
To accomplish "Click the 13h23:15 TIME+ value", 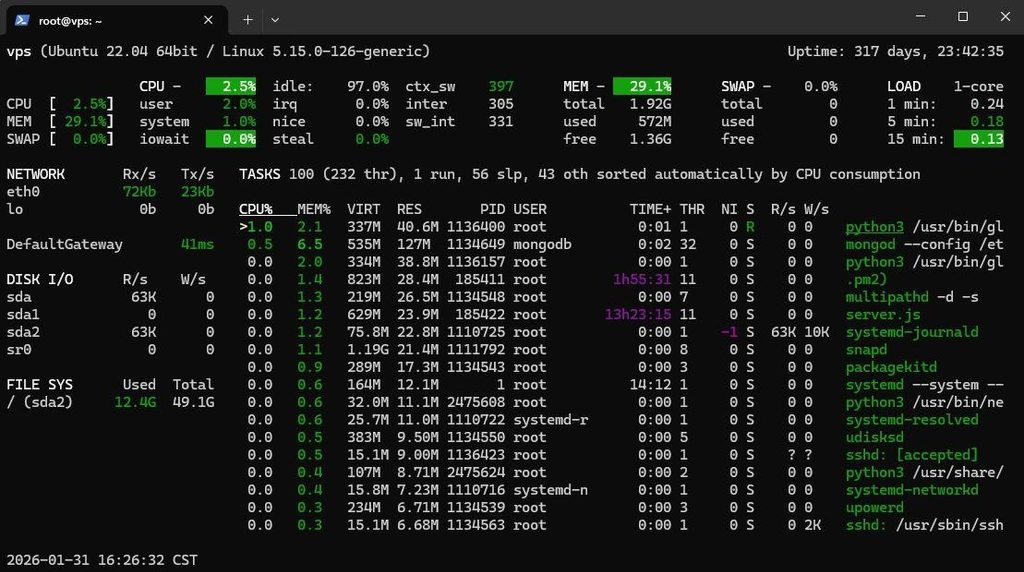I will (638, 315).
